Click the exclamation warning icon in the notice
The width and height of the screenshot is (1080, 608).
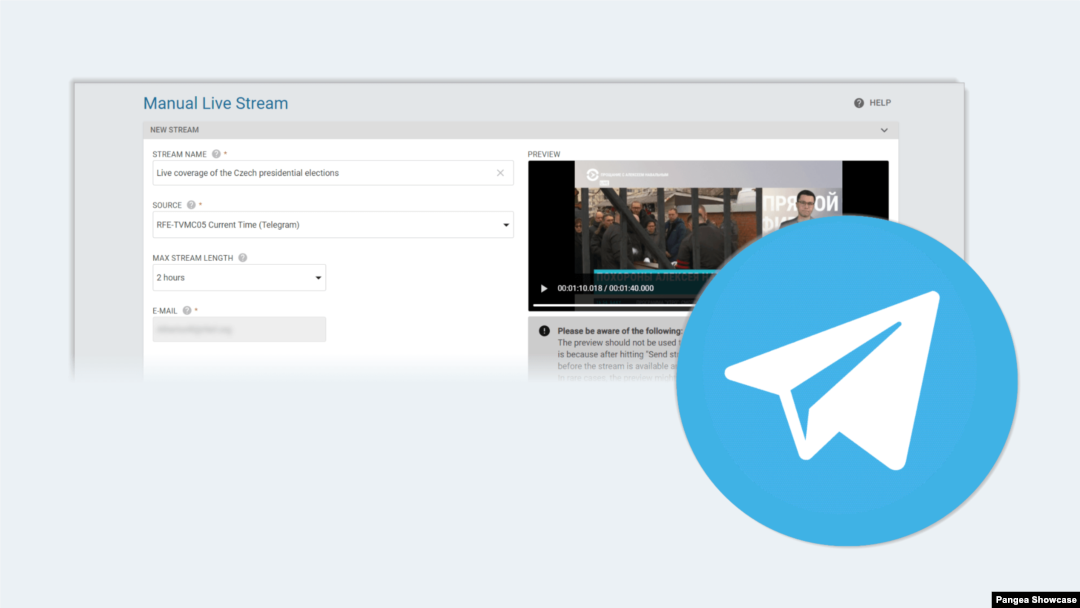[544, 331]
